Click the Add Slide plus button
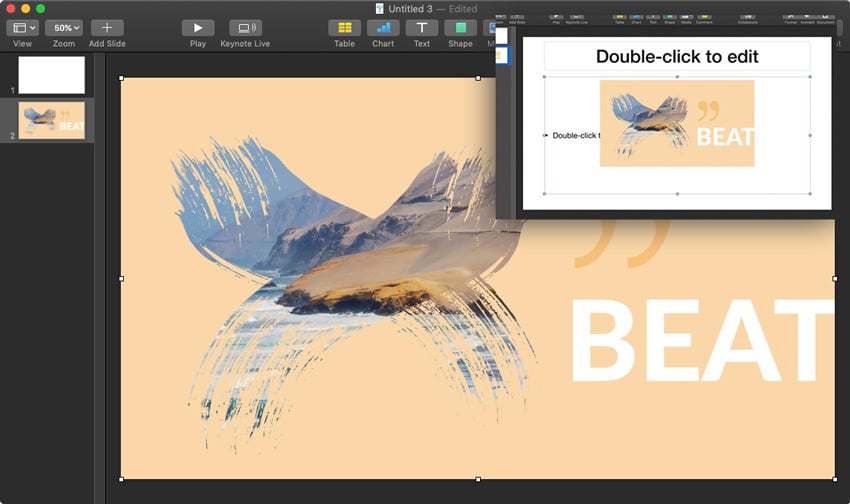This screenshot has width=850, height=504. [x=107, y=28]
